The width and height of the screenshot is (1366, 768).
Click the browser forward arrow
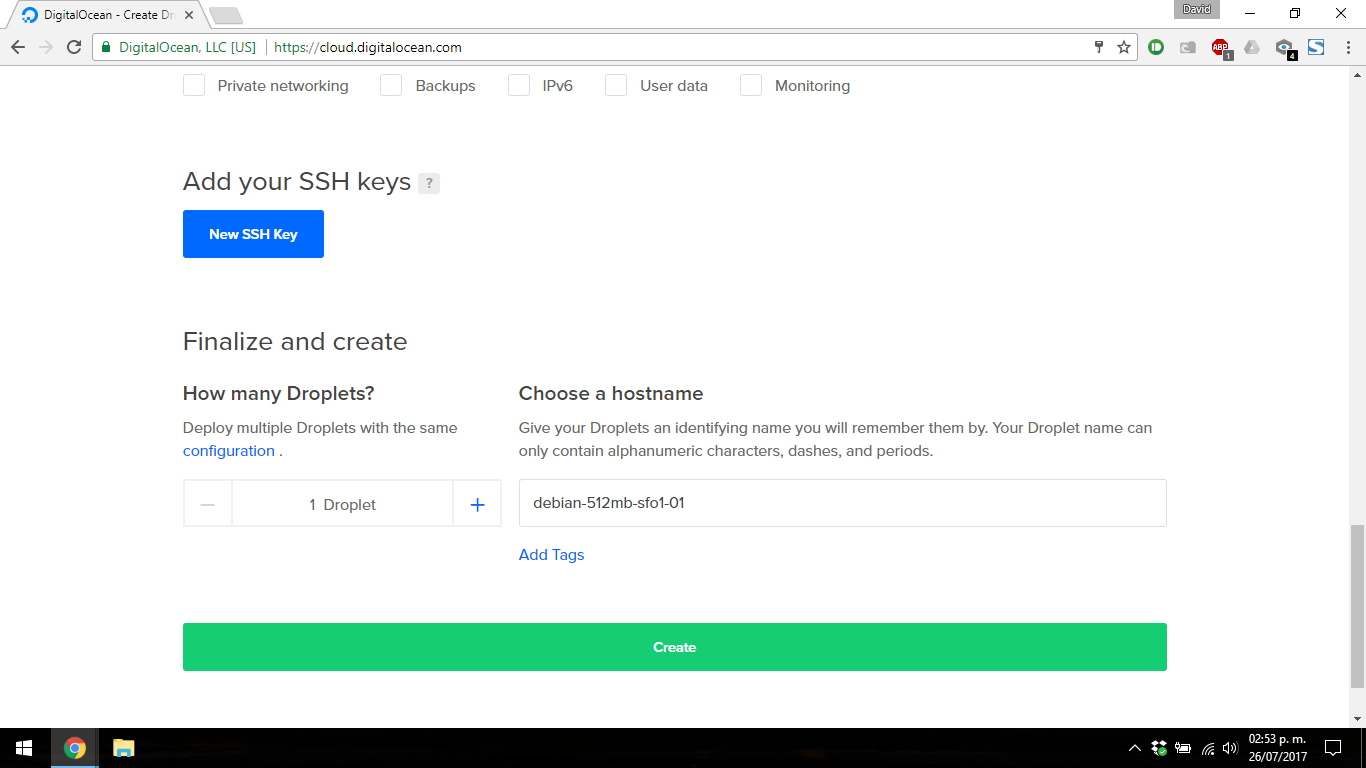click(x=46, y=47)
